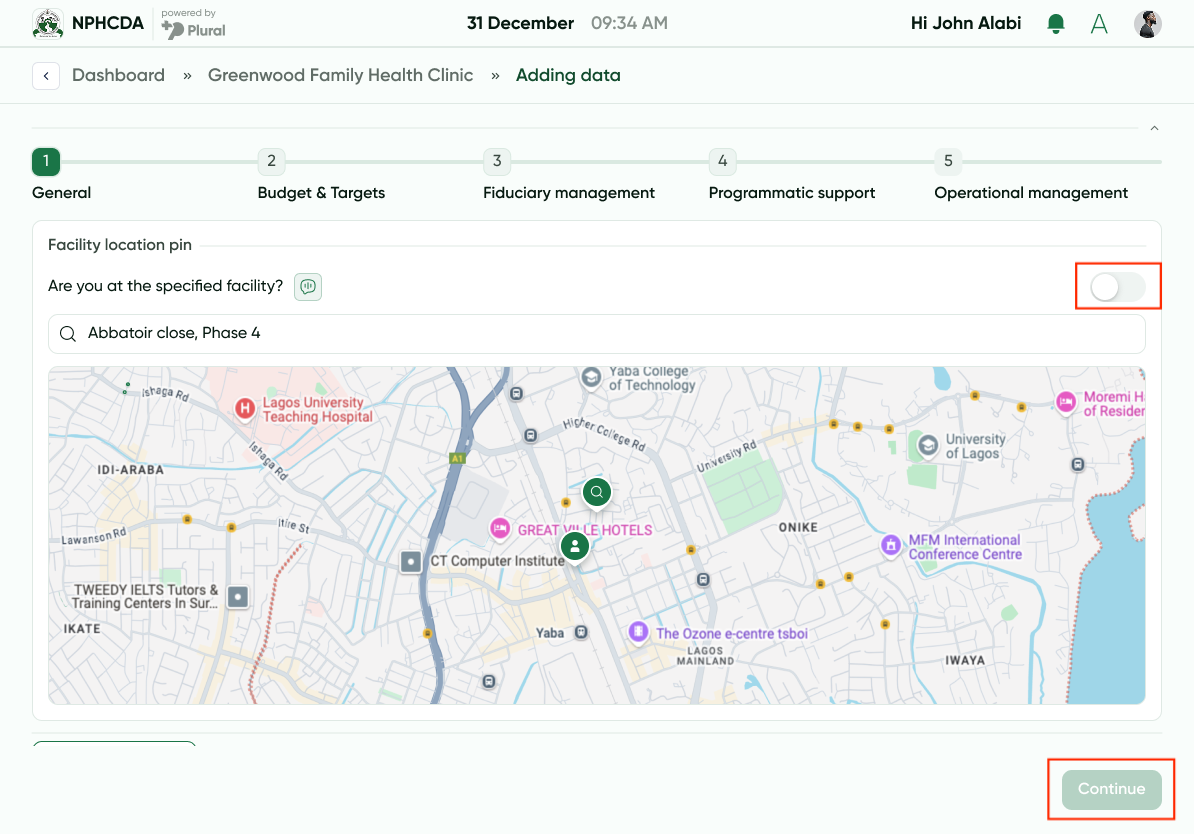Open the Dashboard breadcrumb link
The image size is (1194, 834).
point(118,76)
